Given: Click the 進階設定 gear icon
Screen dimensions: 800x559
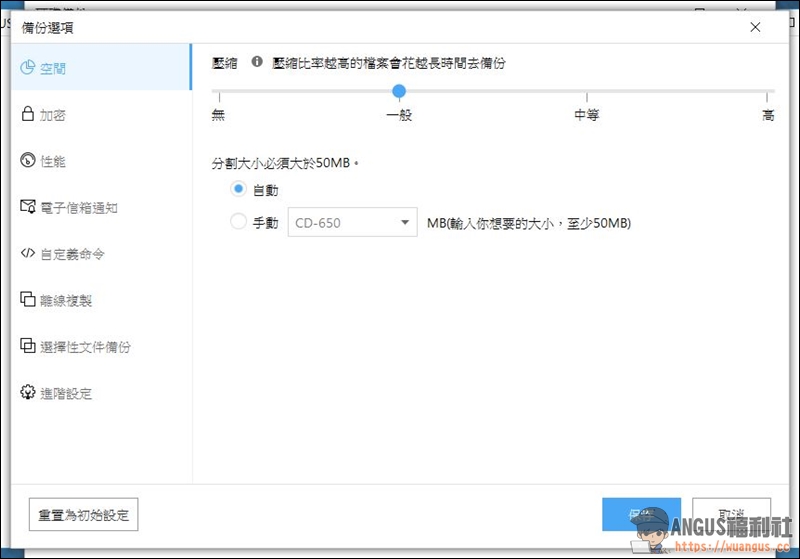Looking at the screenshot, I should (x=28, y=393).
